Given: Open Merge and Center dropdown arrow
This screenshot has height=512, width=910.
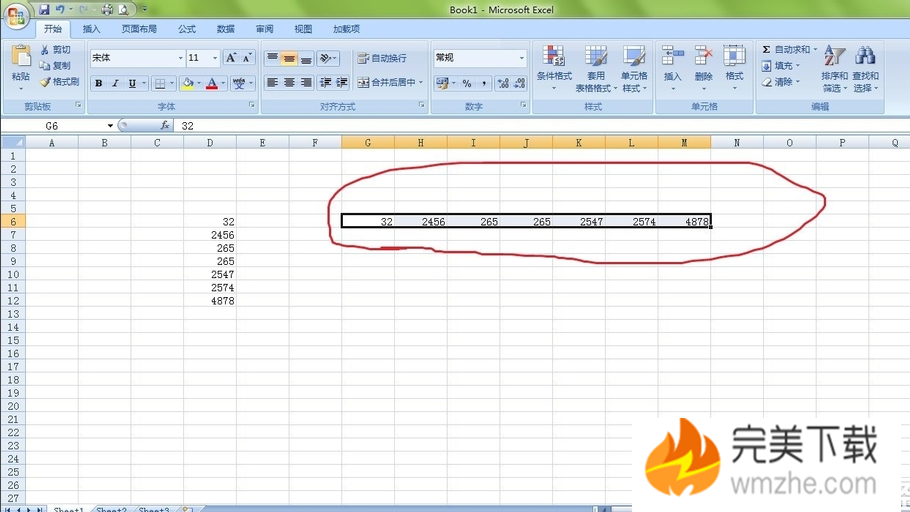Looking at the screenshot, I should tap(421, 82).
